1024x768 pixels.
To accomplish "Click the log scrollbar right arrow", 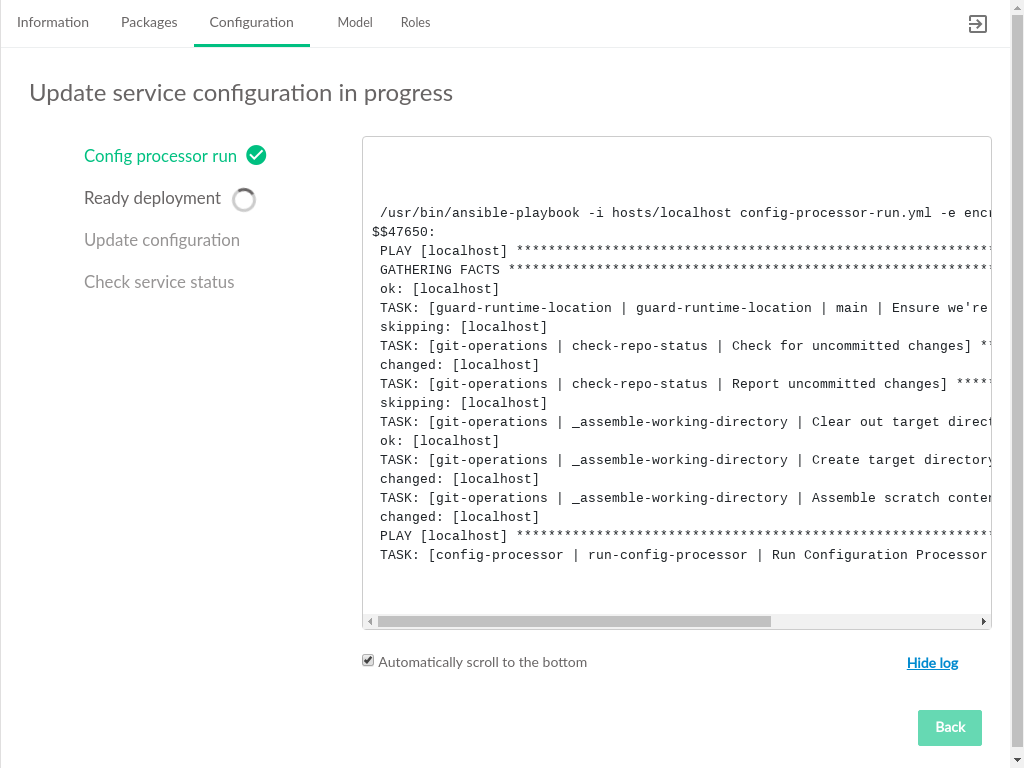I will click(984, 622).
